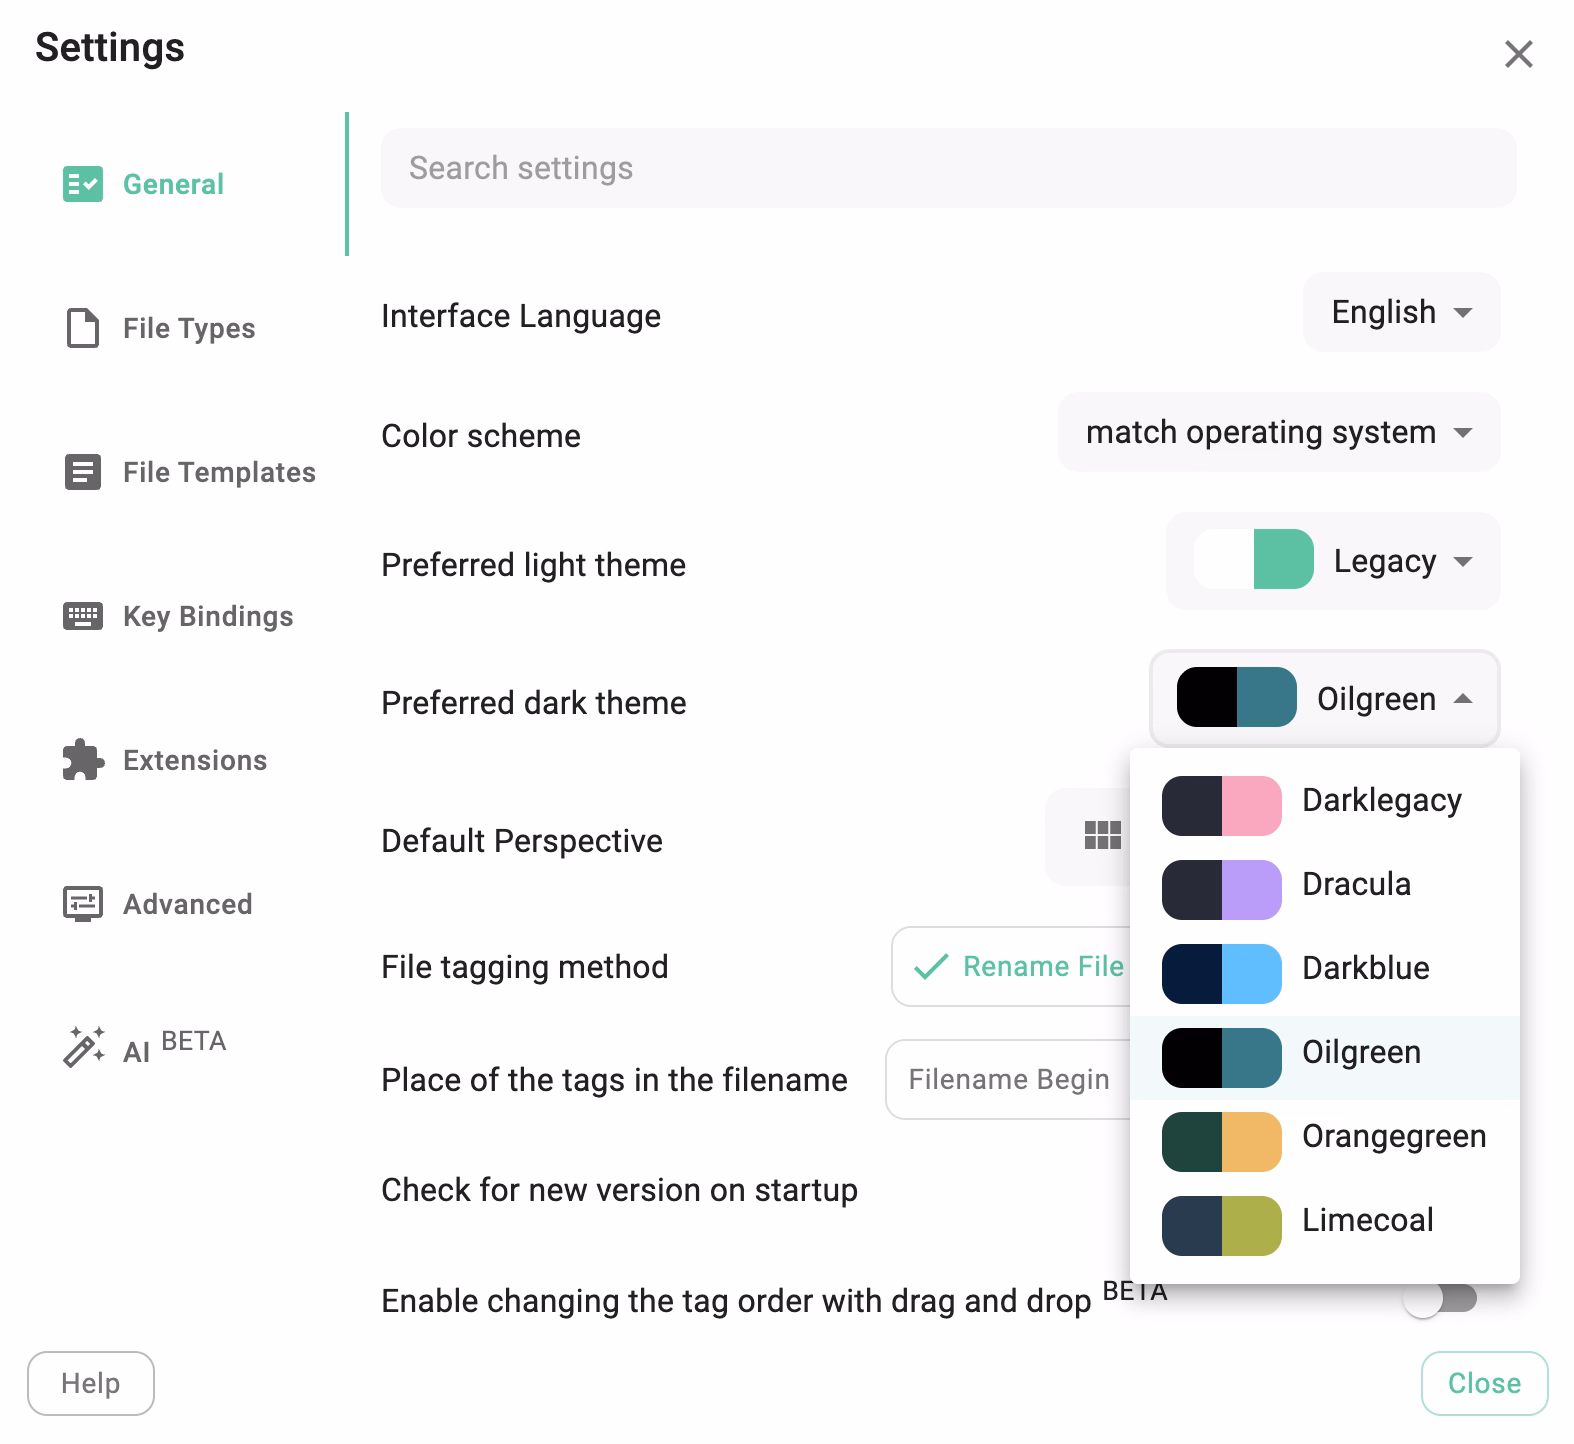Click the Search settings field

[x=948, y=167]
